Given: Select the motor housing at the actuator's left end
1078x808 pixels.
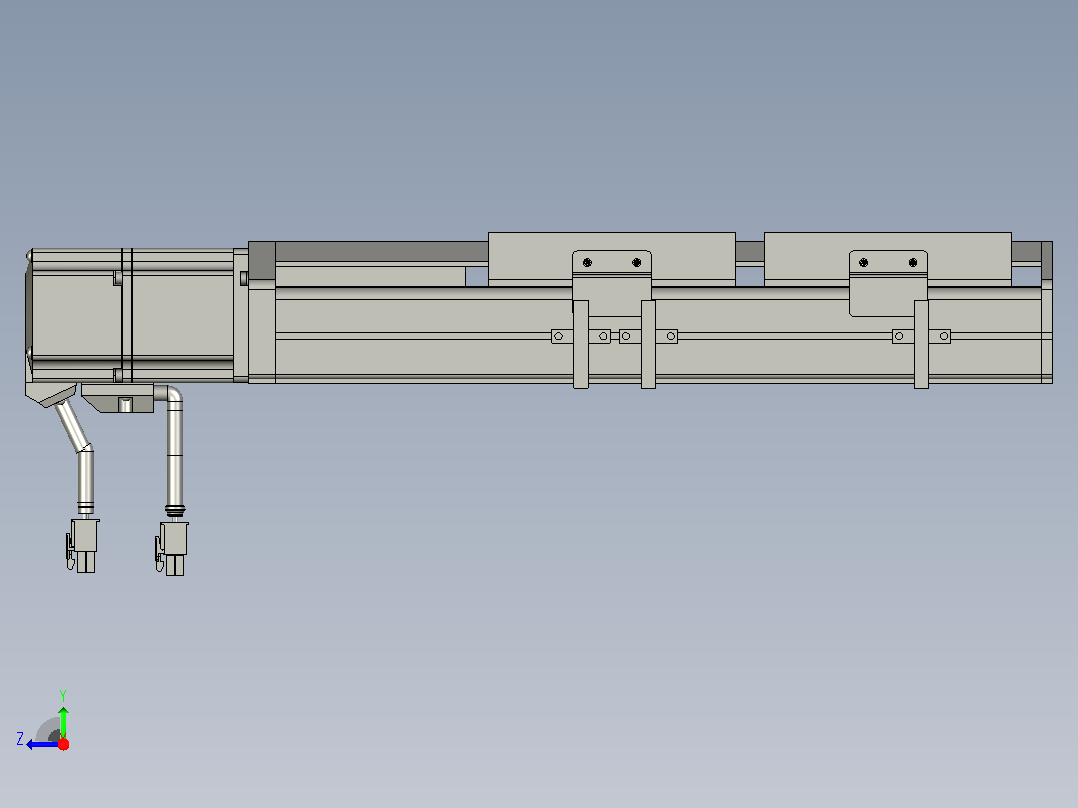Looking at the screenshot, I should pos(132,316).
